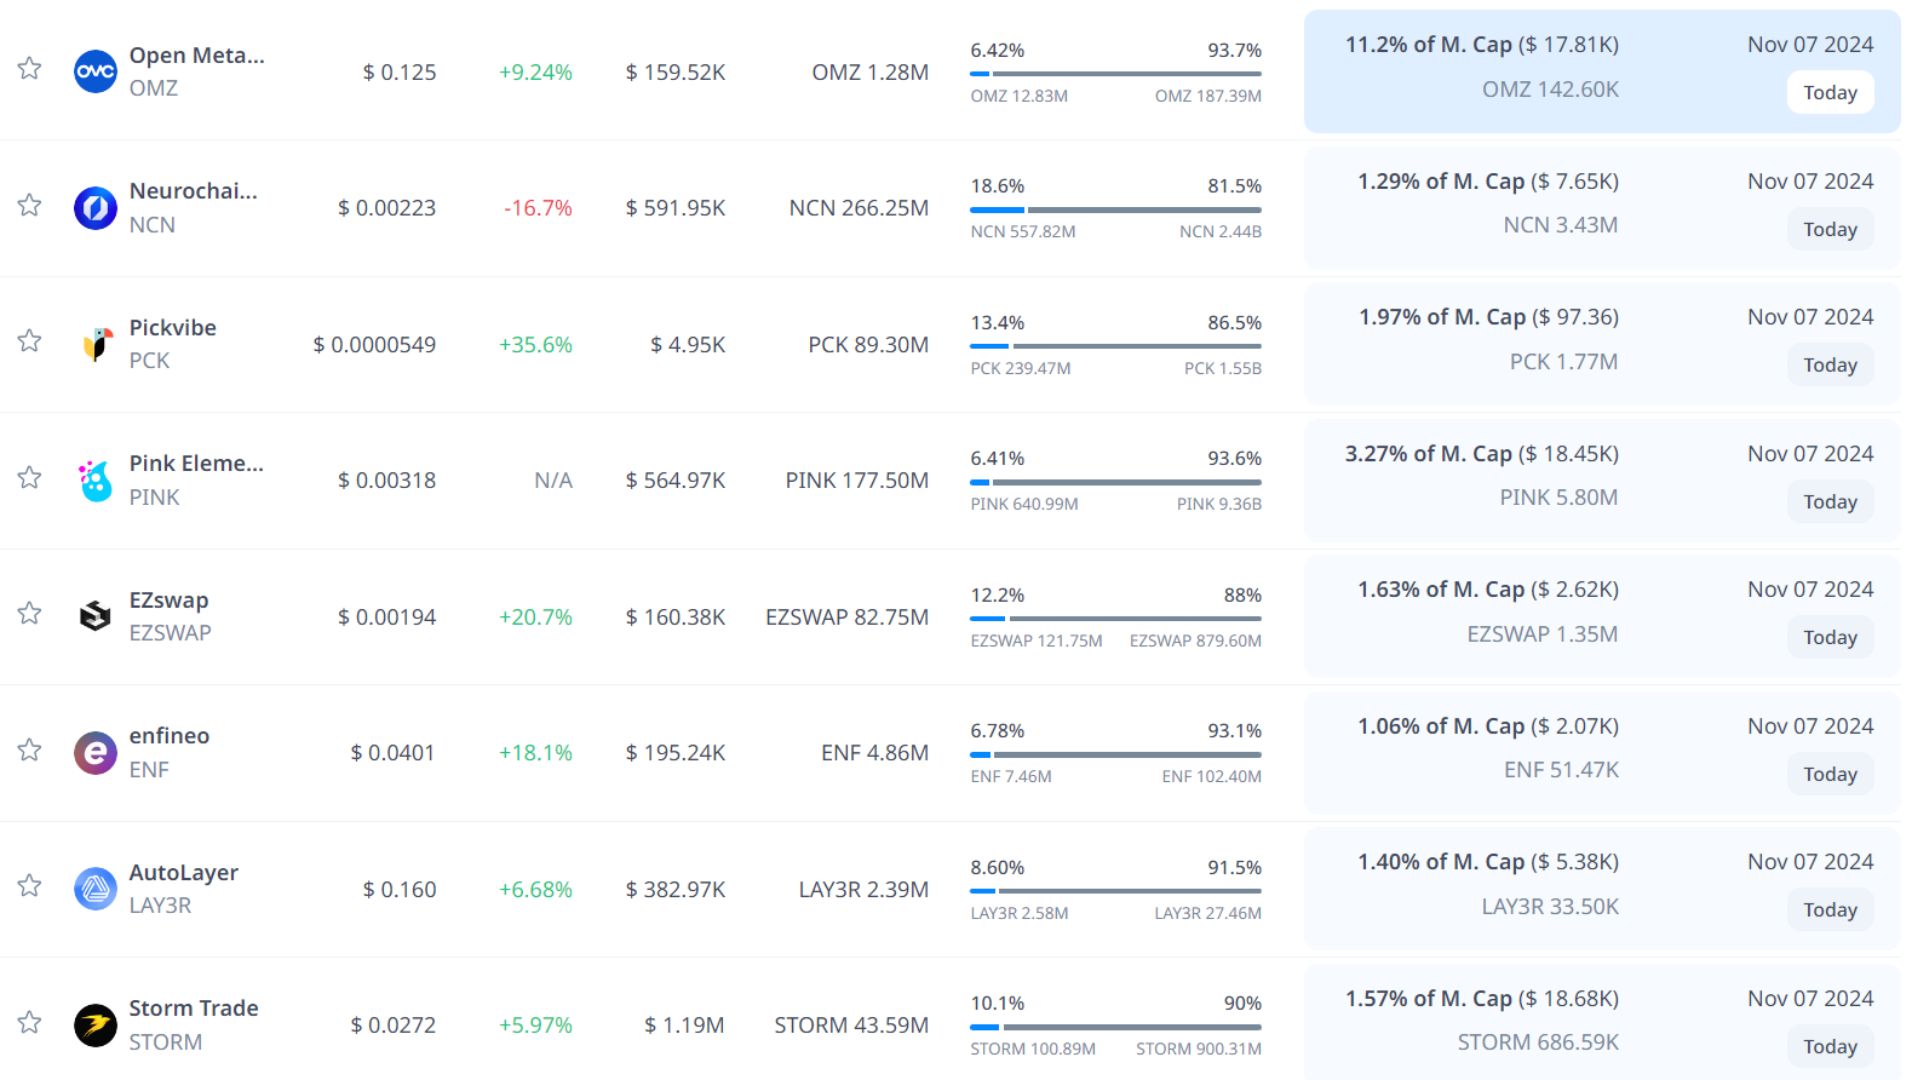1920x1080 pixels.
Task: Click the Today badge in PINK row
Action: coord(1829,502)
